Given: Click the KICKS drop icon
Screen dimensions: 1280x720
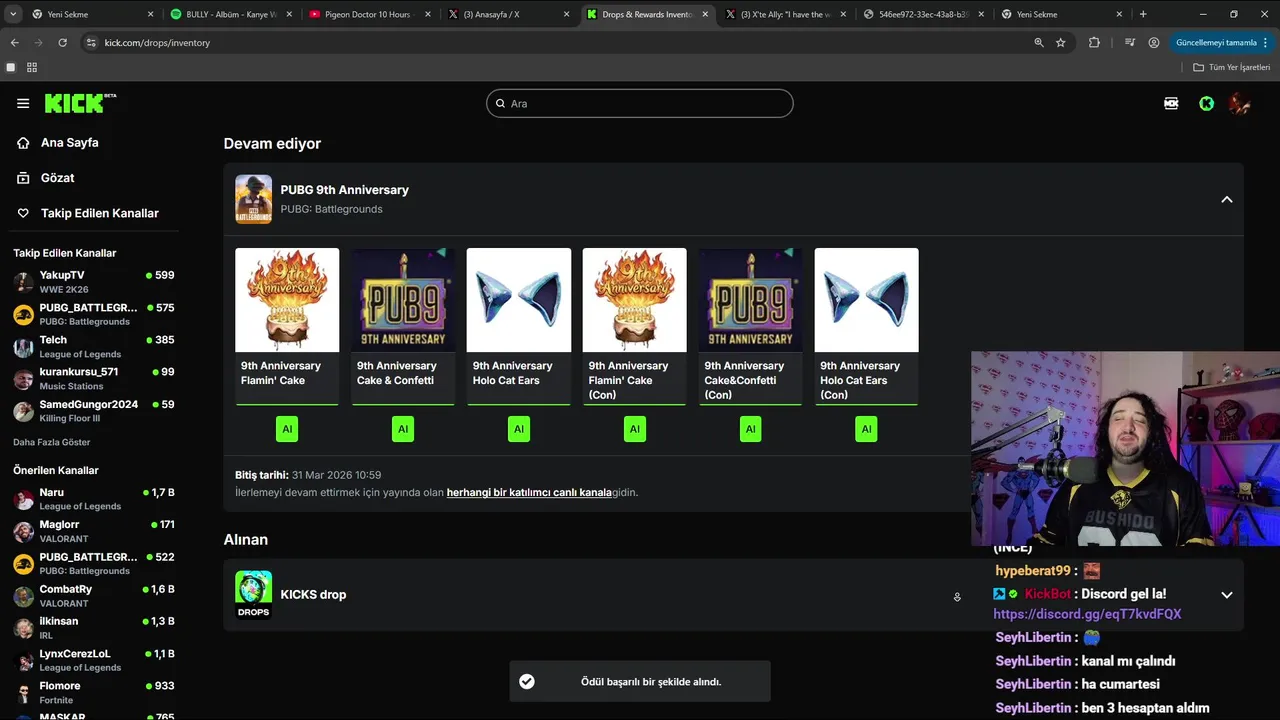Looking at the screenshot, I should click(253, 594).
